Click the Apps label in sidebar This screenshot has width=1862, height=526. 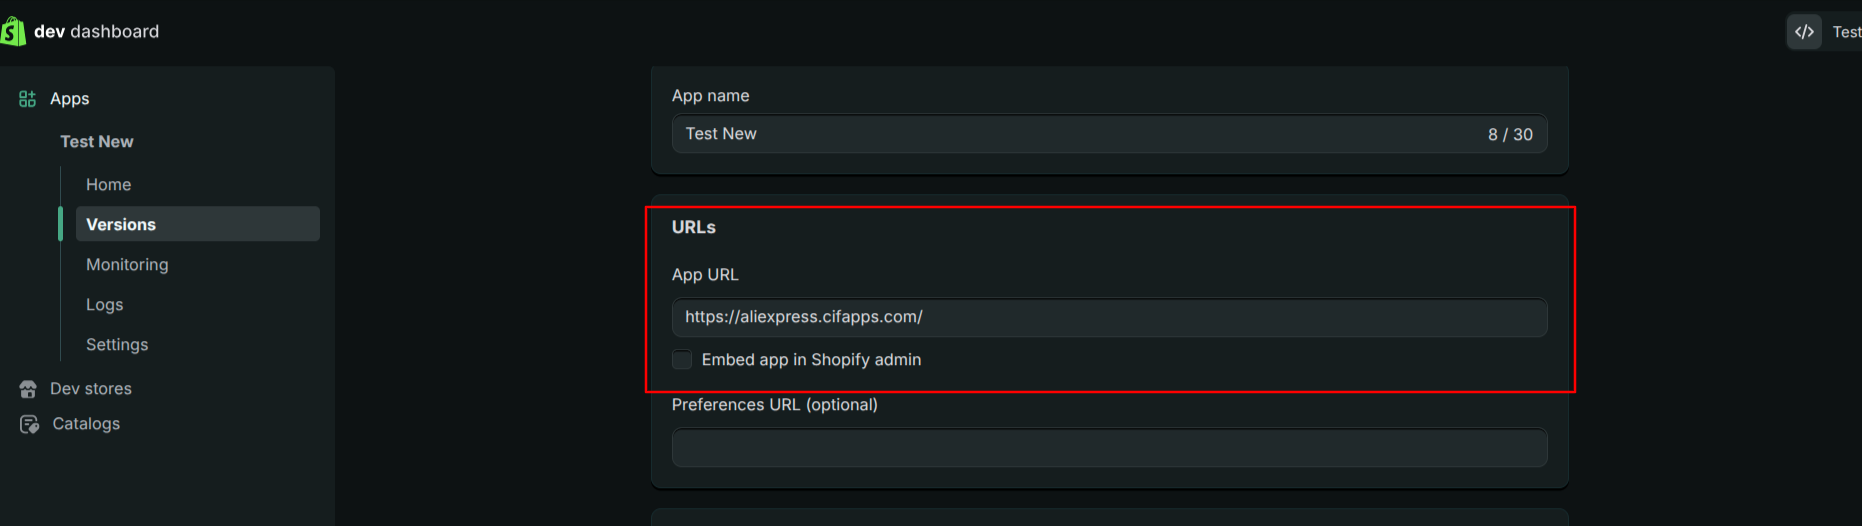(70, 99)
